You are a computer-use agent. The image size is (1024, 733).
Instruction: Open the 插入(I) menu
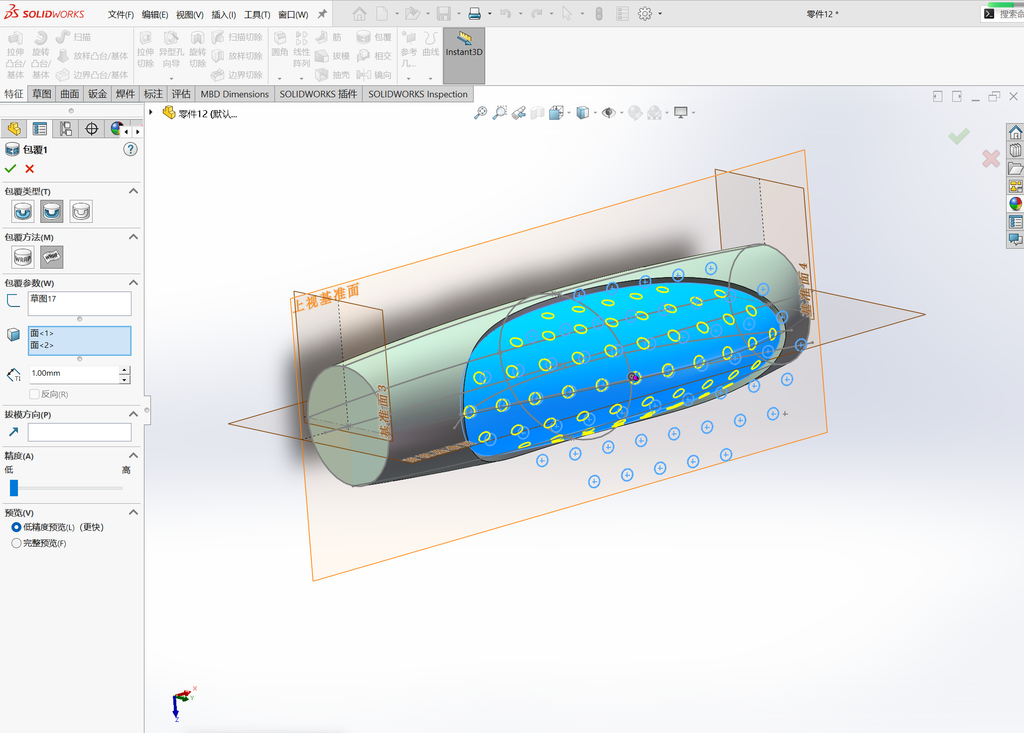(x=223, y=14)
